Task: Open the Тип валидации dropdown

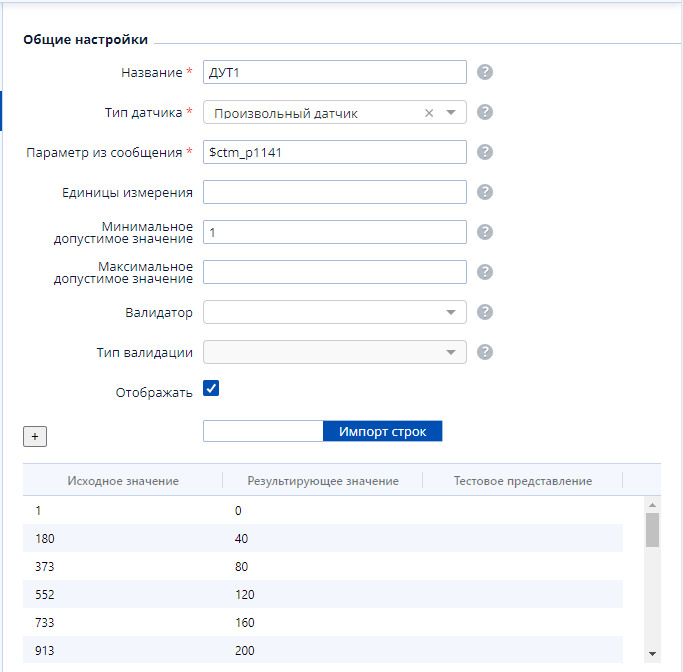Action: [335, 352]
